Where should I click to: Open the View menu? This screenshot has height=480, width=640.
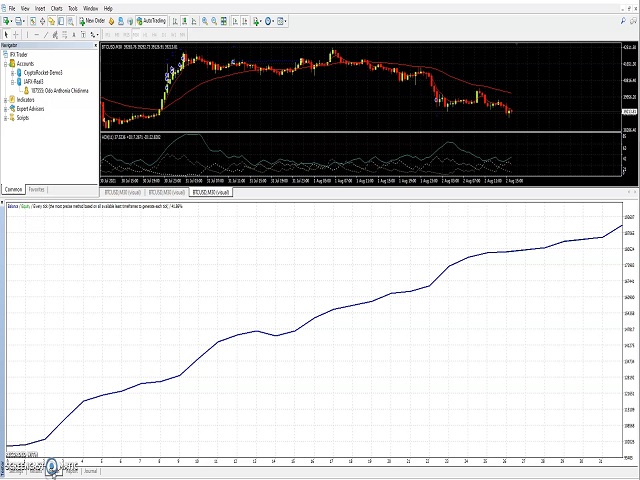click(x=25, y=8)
